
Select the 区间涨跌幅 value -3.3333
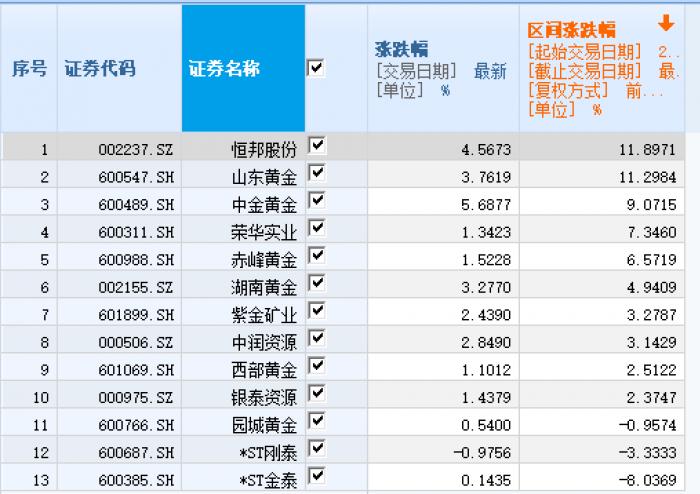[x=647, y=453]
